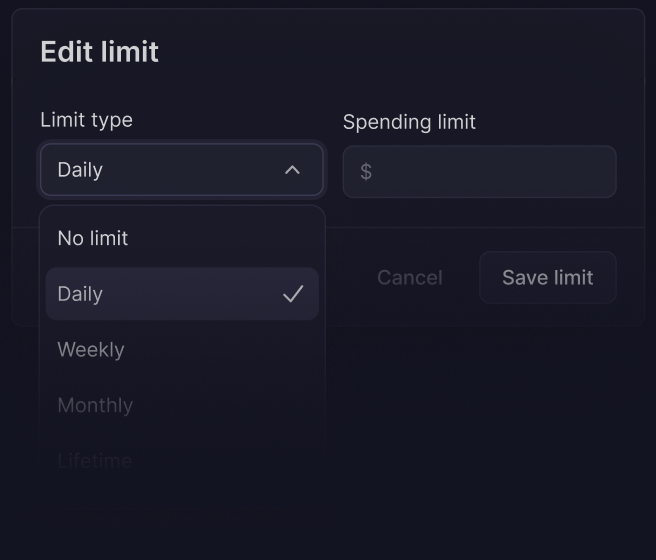
Task: Click the dollar sign in spending field
Action: pos(366,172)
